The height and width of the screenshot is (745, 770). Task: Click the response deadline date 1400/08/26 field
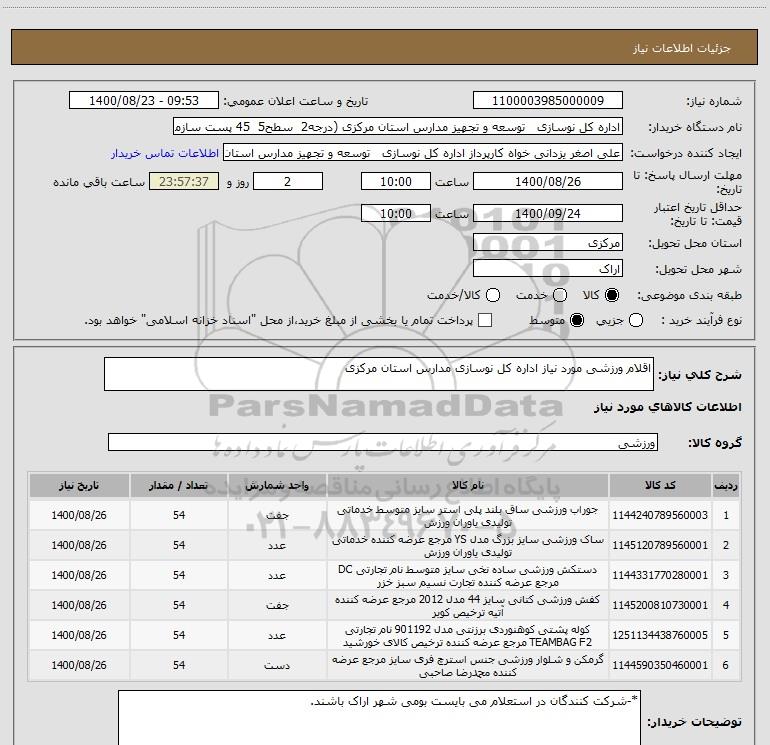pyautogui.click(x=548, y=182)
